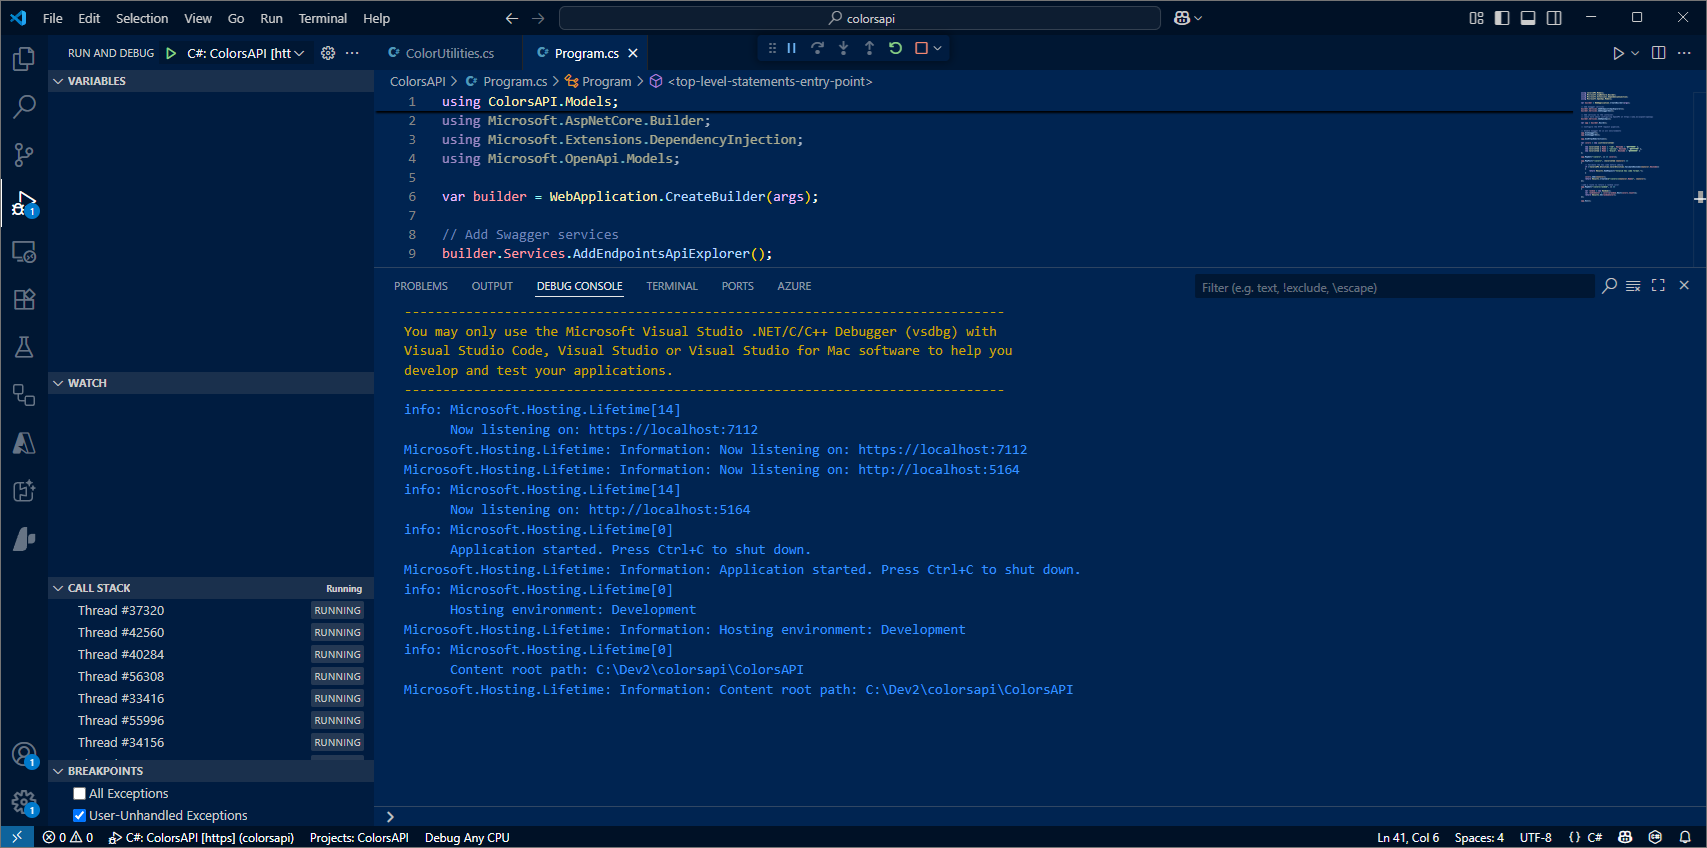
Task: Open the Terminal menu in menu bar
Action: coord(322,18)
